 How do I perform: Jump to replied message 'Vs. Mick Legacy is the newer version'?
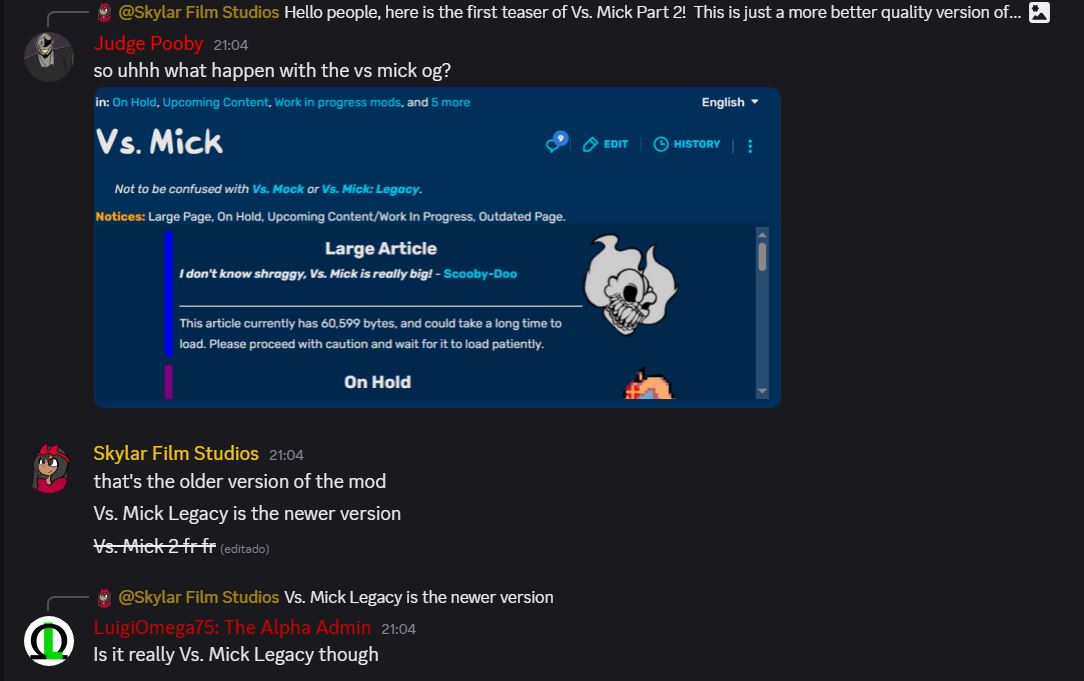click(x=419, y=597)
